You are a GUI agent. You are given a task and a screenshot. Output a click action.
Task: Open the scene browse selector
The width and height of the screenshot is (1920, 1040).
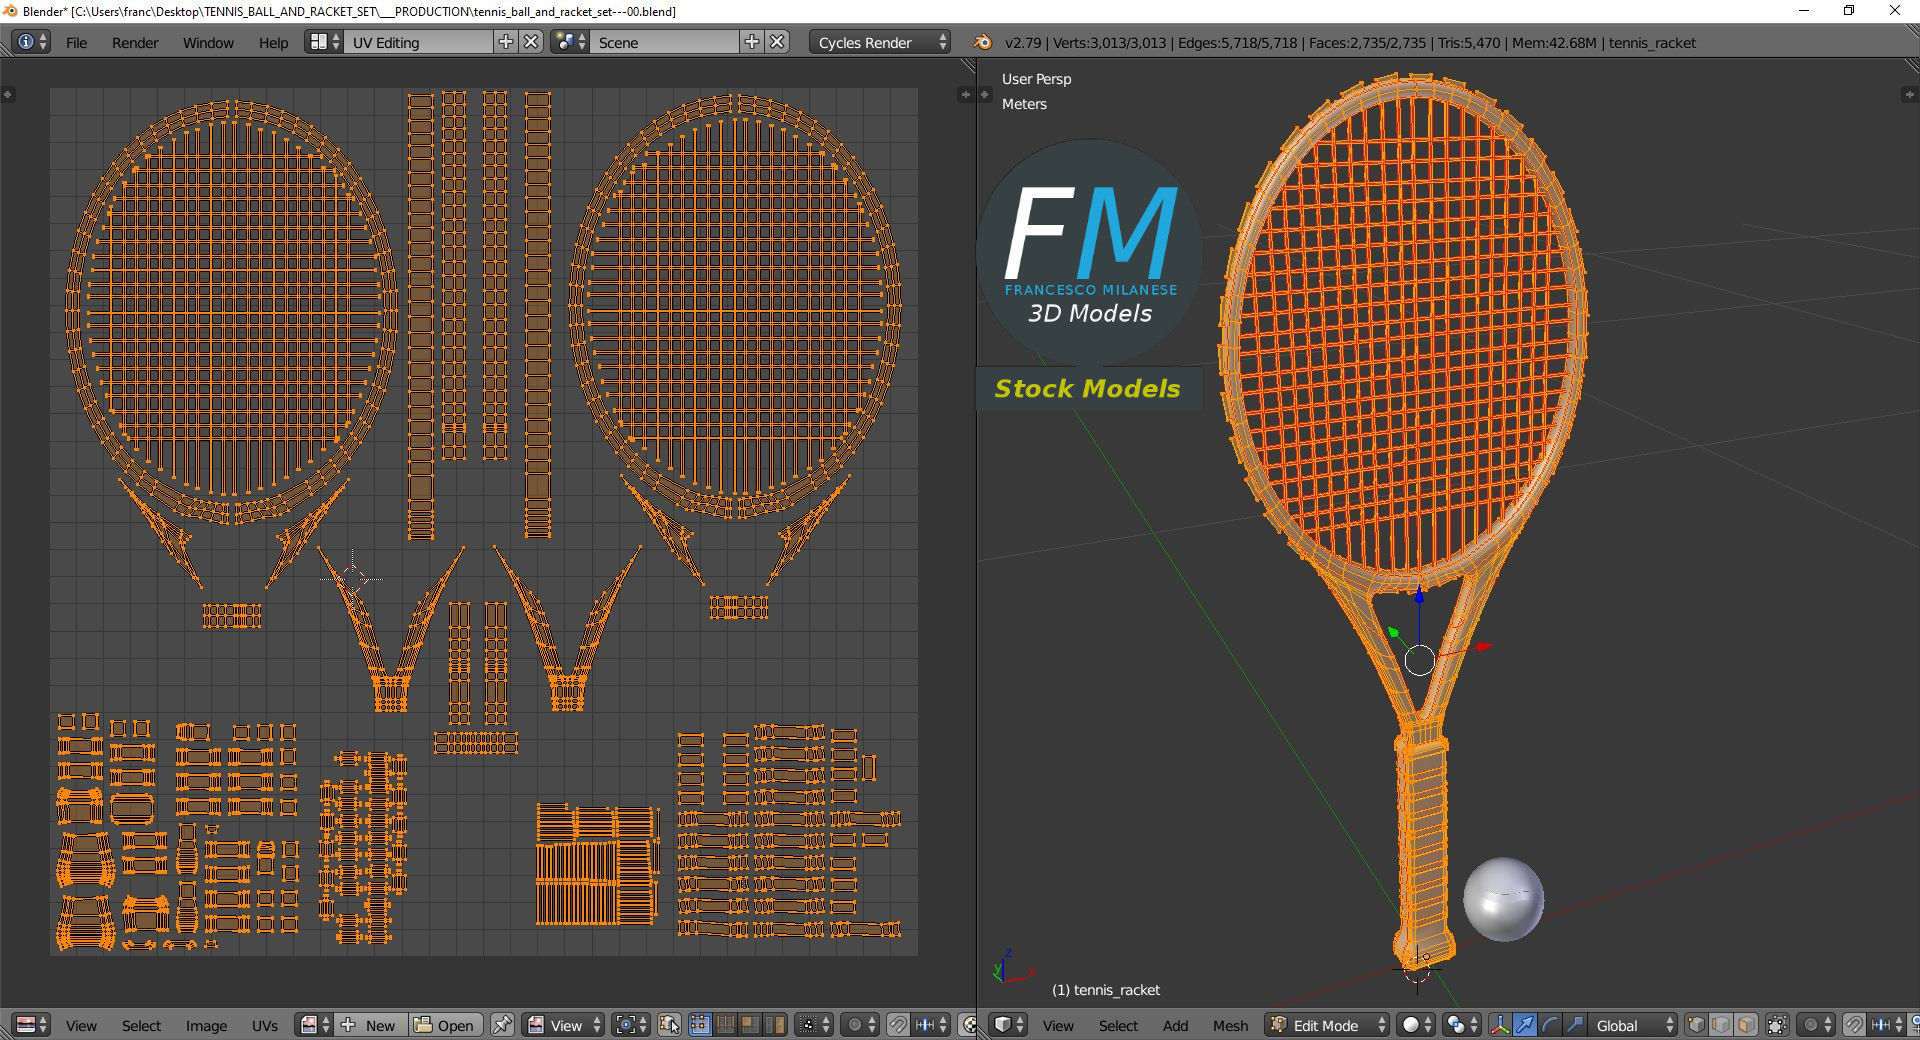pos(570,42)
